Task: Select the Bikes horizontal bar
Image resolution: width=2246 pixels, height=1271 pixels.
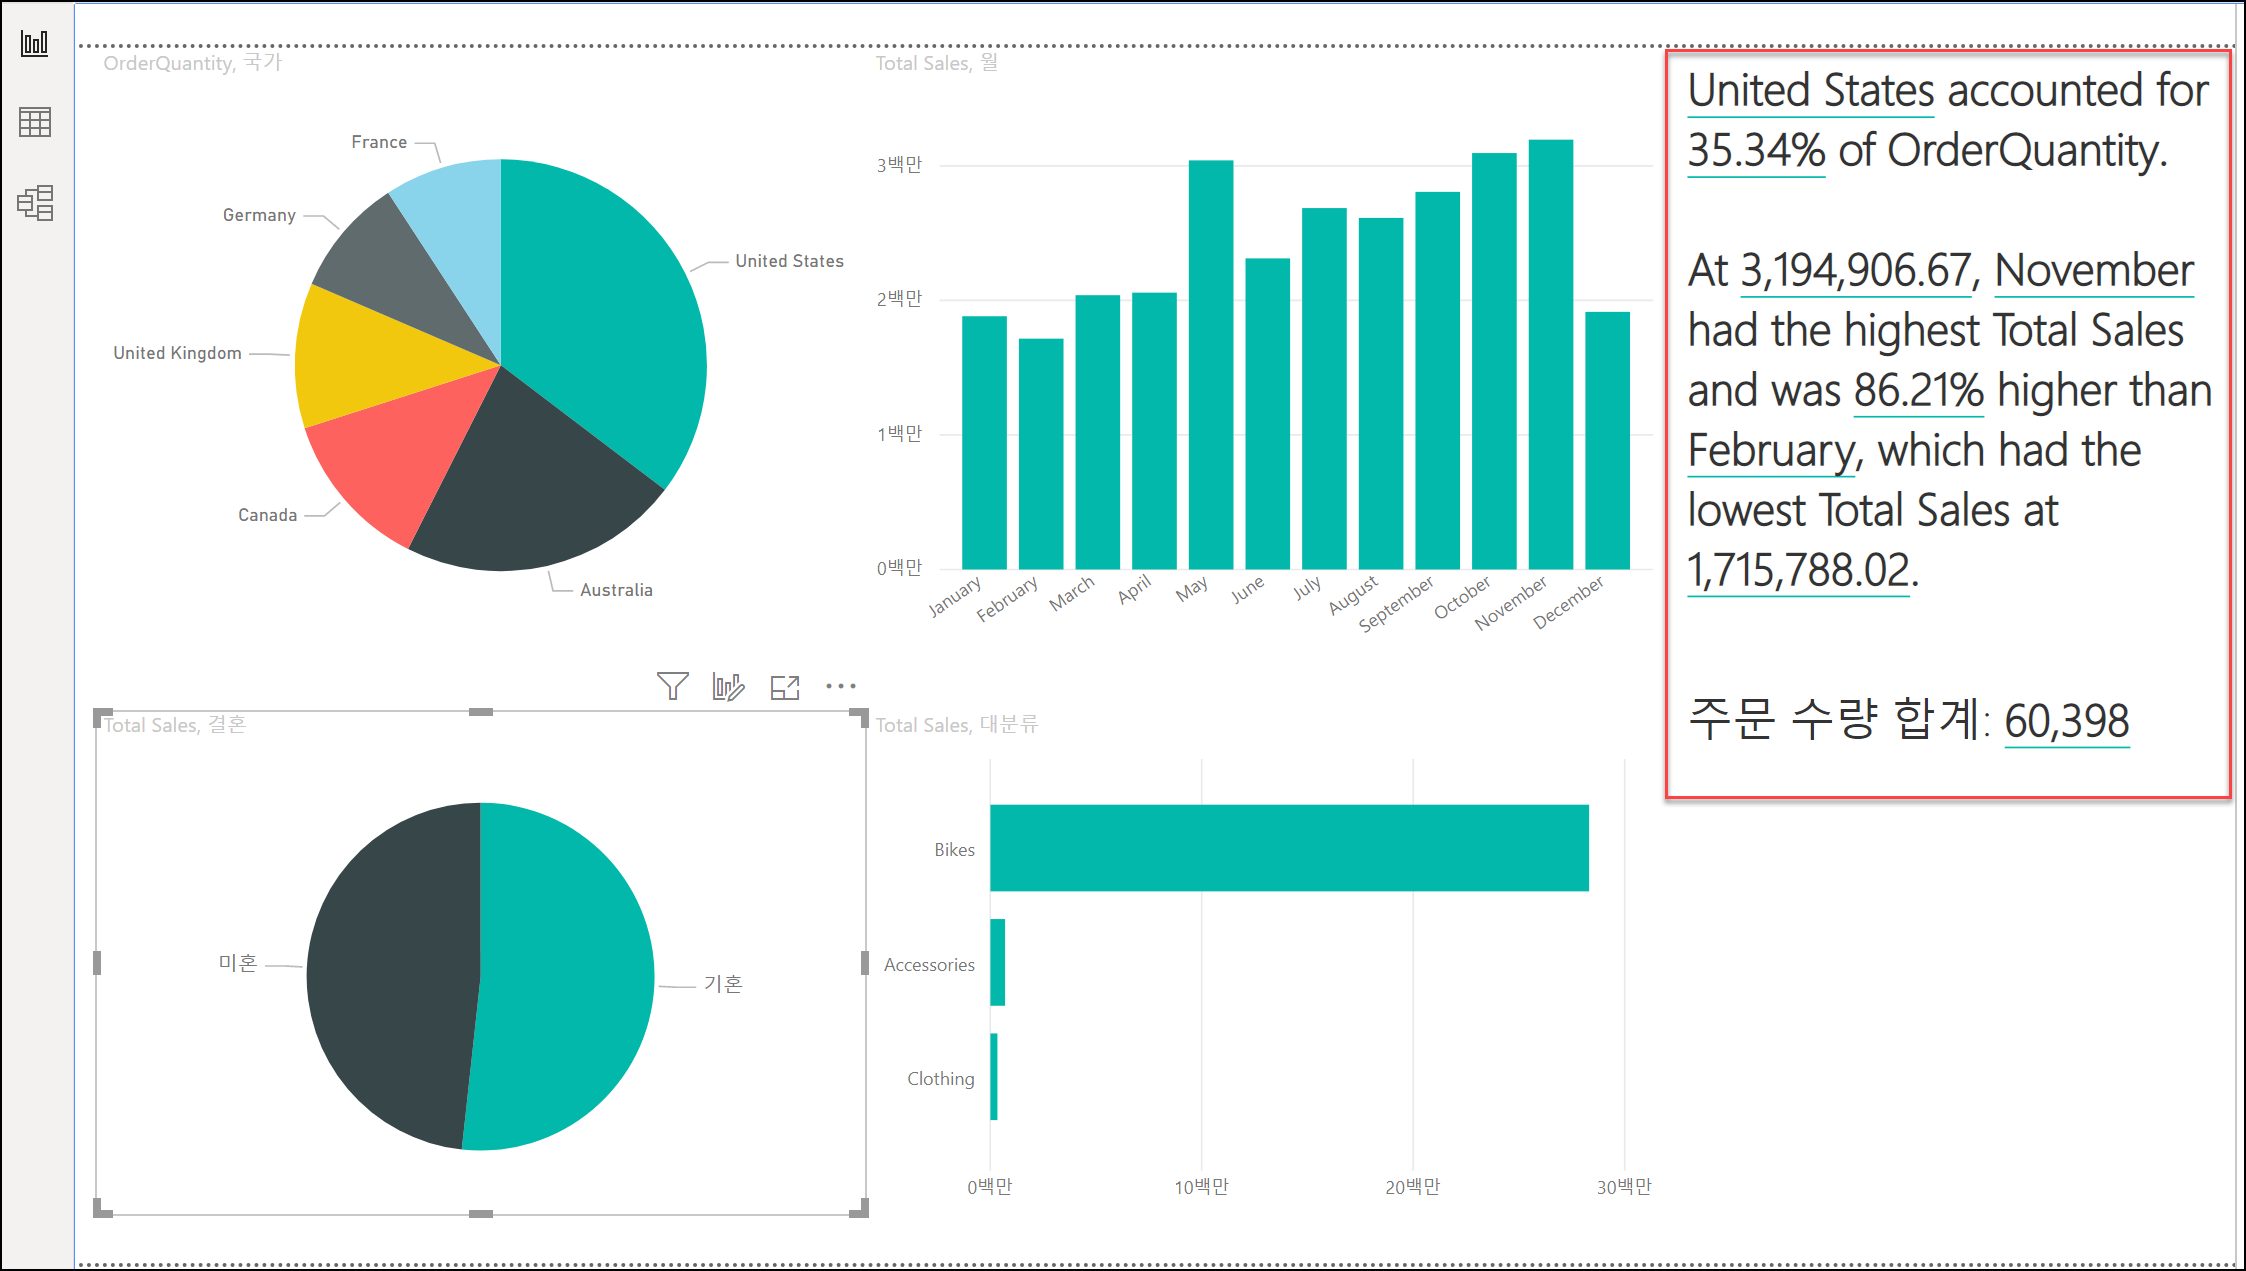Action: (1288, 847)
